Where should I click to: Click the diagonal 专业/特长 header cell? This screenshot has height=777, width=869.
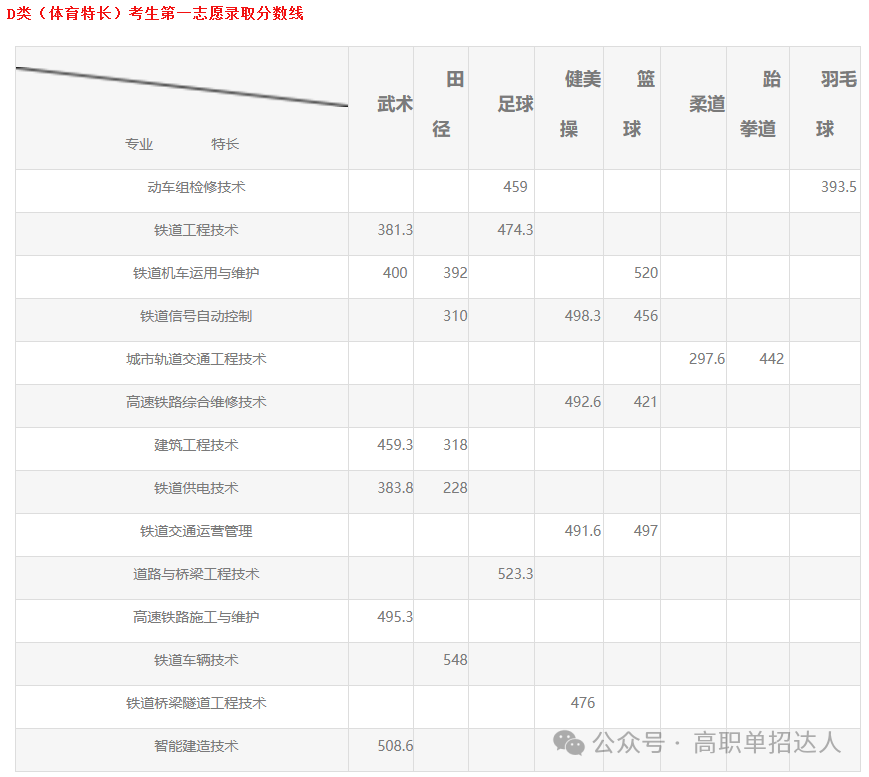pyautogui.click(x=180, y=105)
